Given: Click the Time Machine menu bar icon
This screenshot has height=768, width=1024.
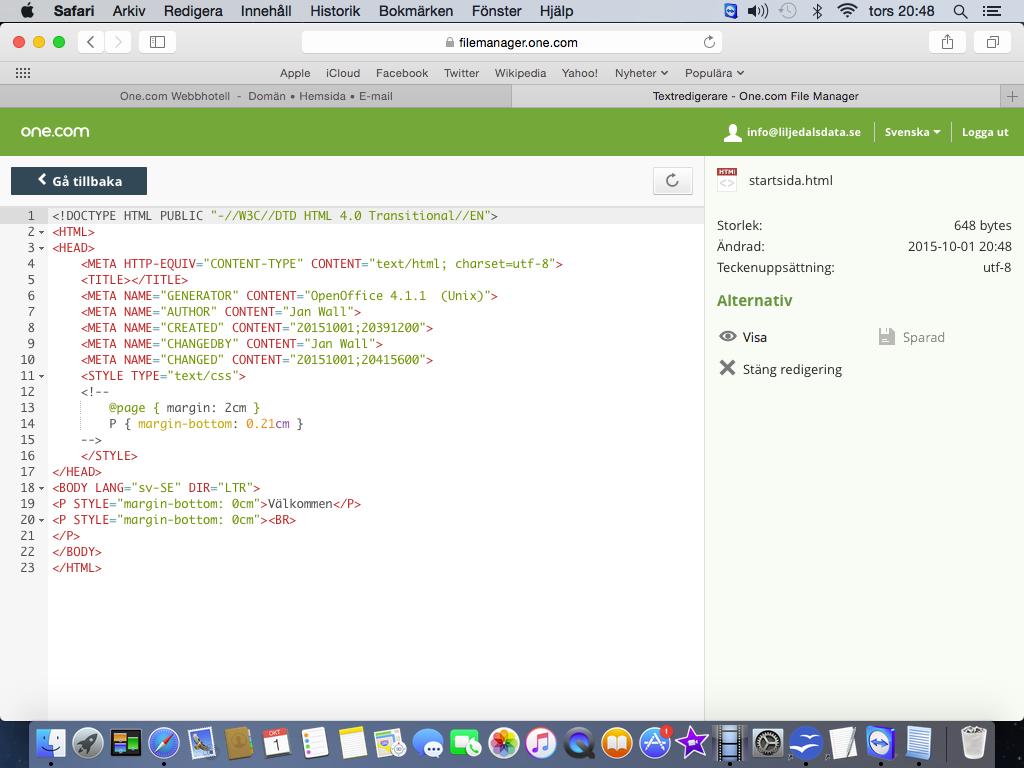Looking at the screenshot, I should (788, 11).
